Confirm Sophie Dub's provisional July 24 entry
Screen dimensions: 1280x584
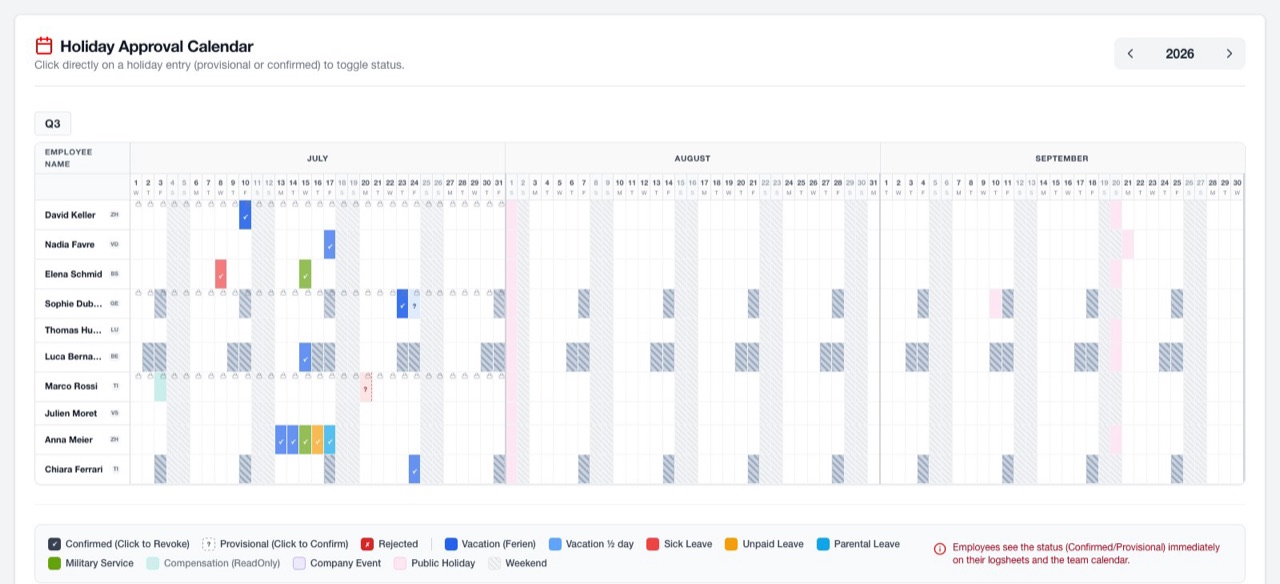[414, 304]
